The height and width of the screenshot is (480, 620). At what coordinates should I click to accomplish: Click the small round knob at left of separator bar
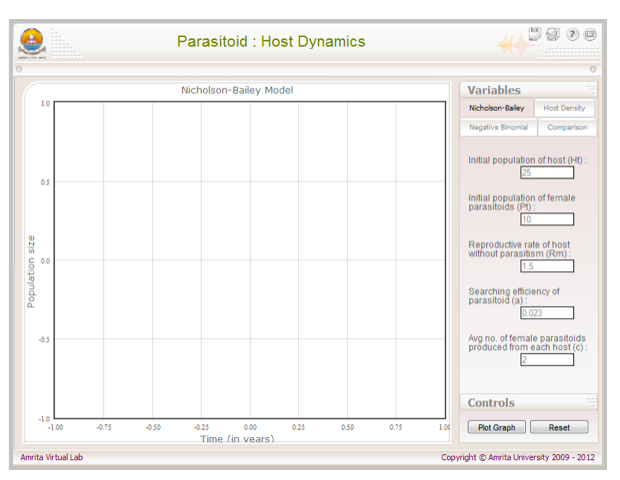point(19,69)
